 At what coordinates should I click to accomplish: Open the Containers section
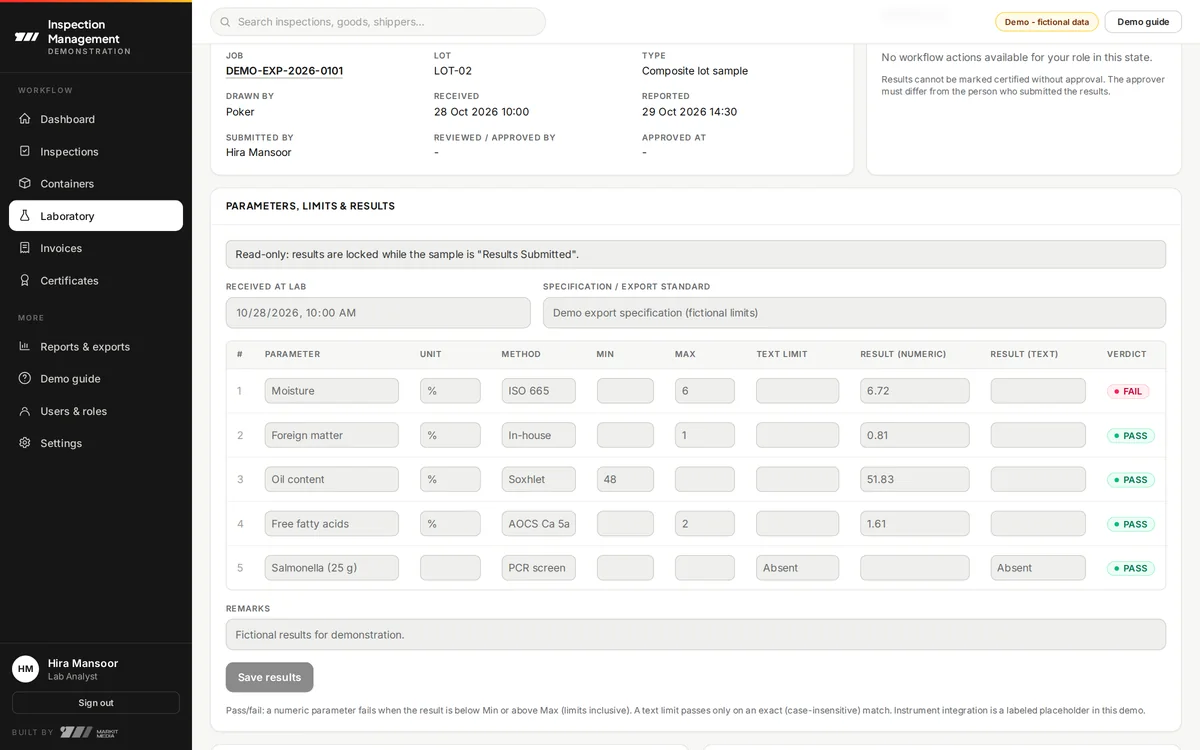(x=96, y=183)
